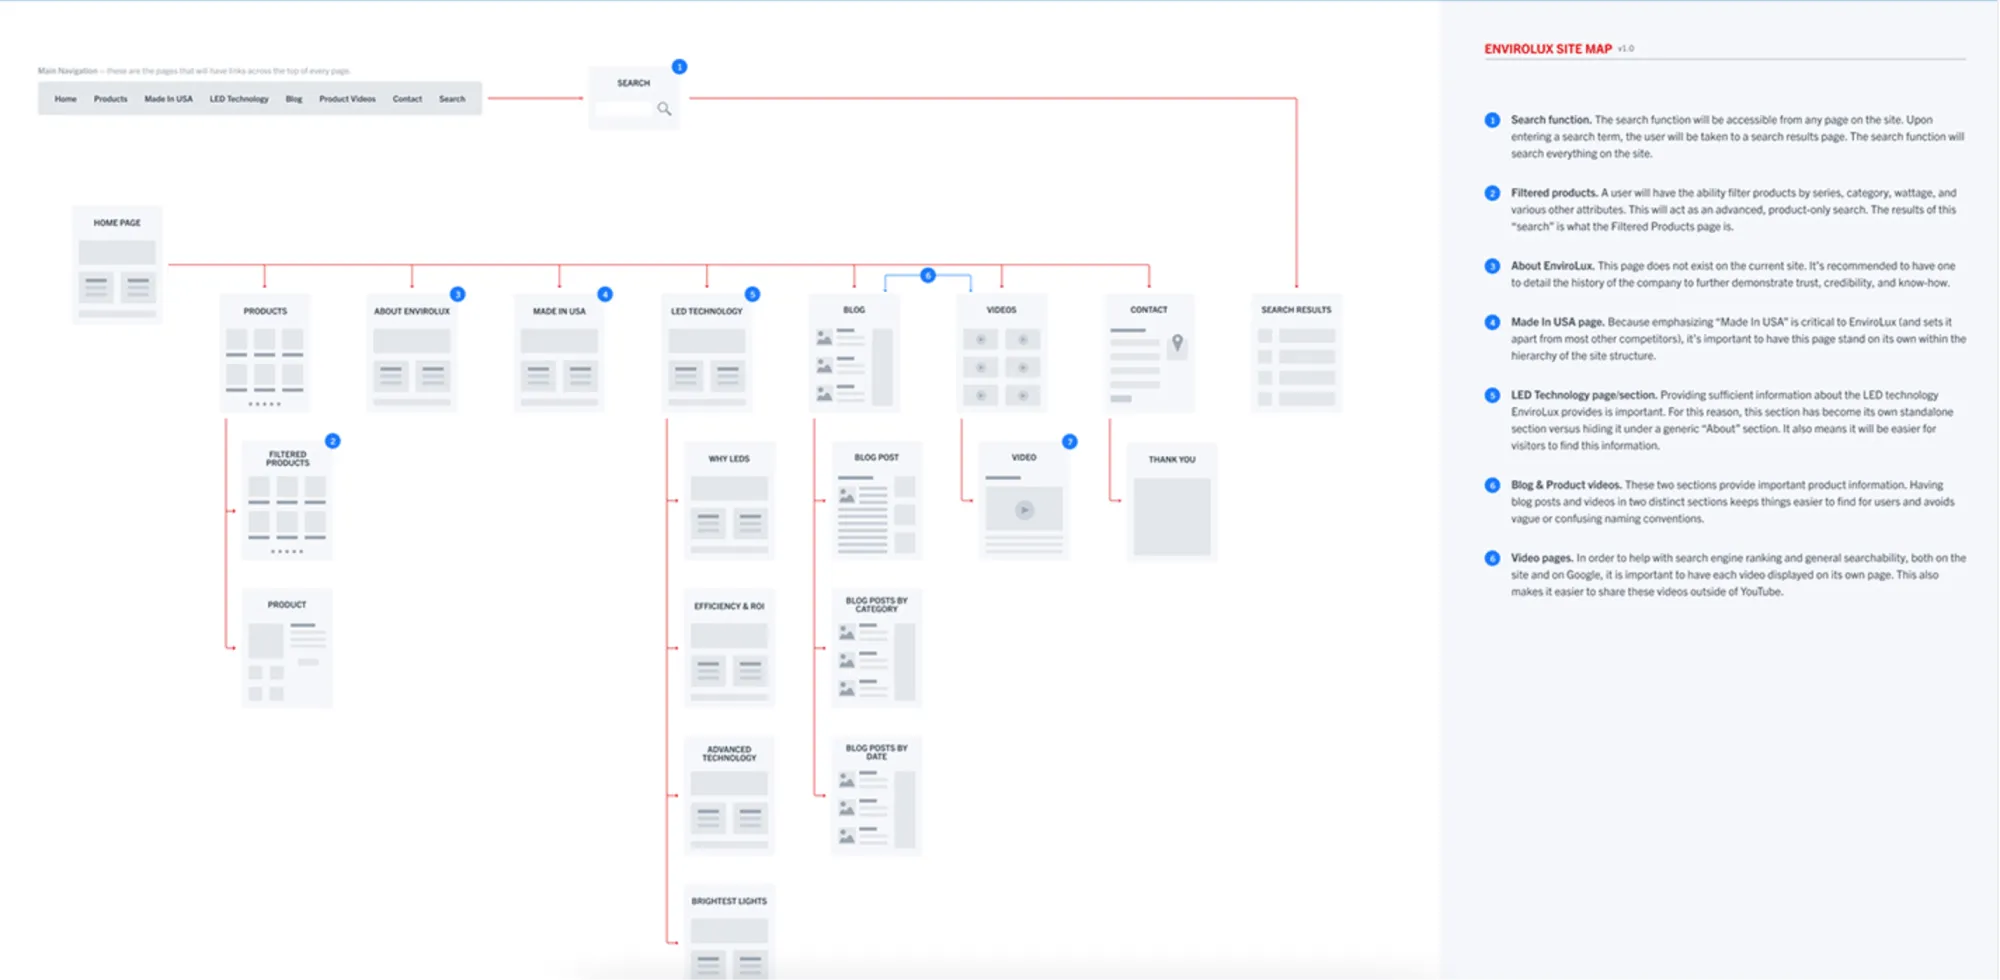The image size is (2000, 980).
Task: Click the play button on the Video wireframe
Action: [x=1023, y=509]
